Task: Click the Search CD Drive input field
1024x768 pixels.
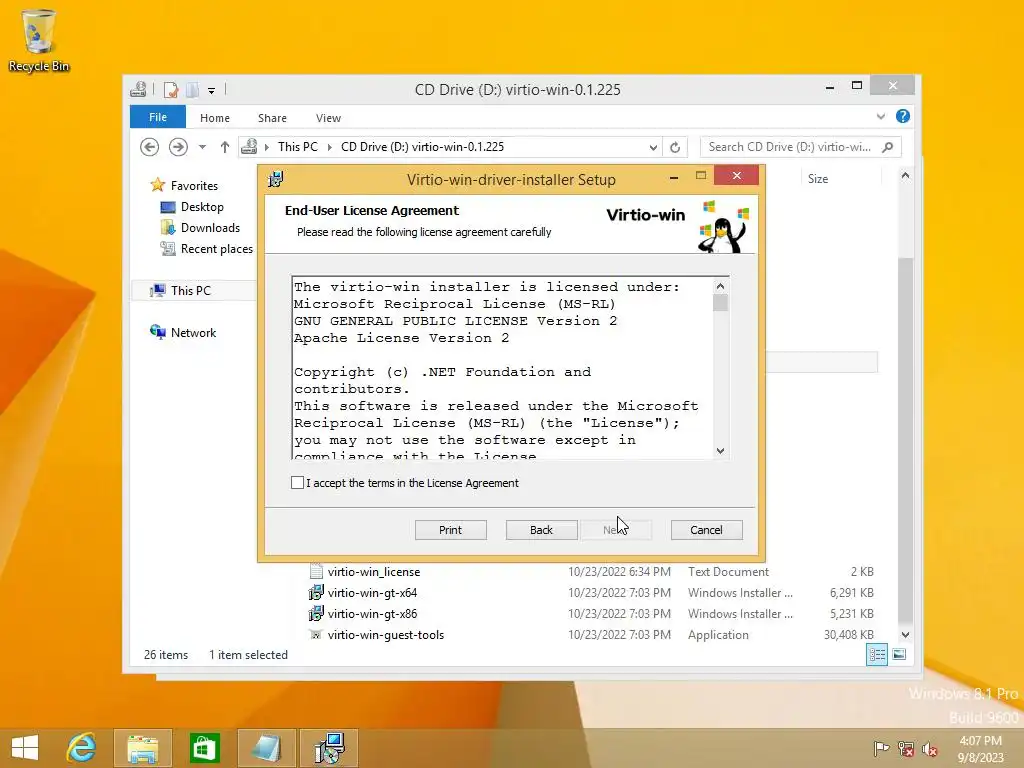Action: pos(790,147)
